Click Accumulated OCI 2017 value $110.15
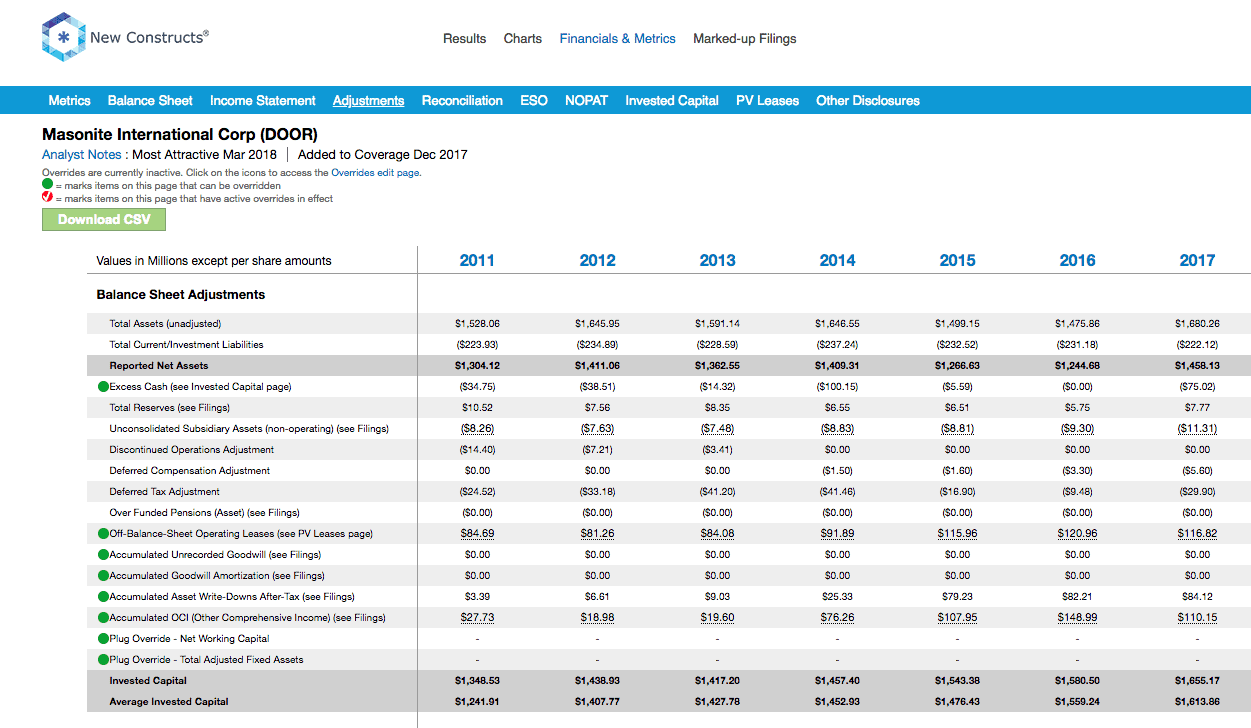 [1197, 618]
